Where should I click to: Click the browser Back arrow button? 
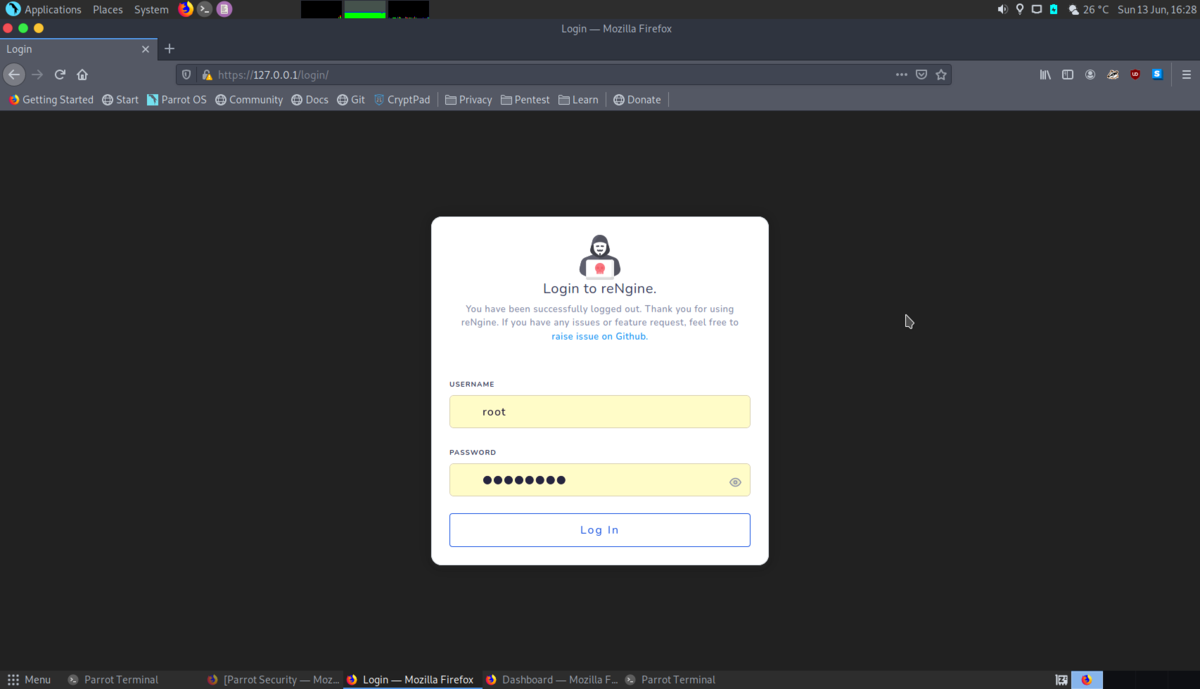14,74
